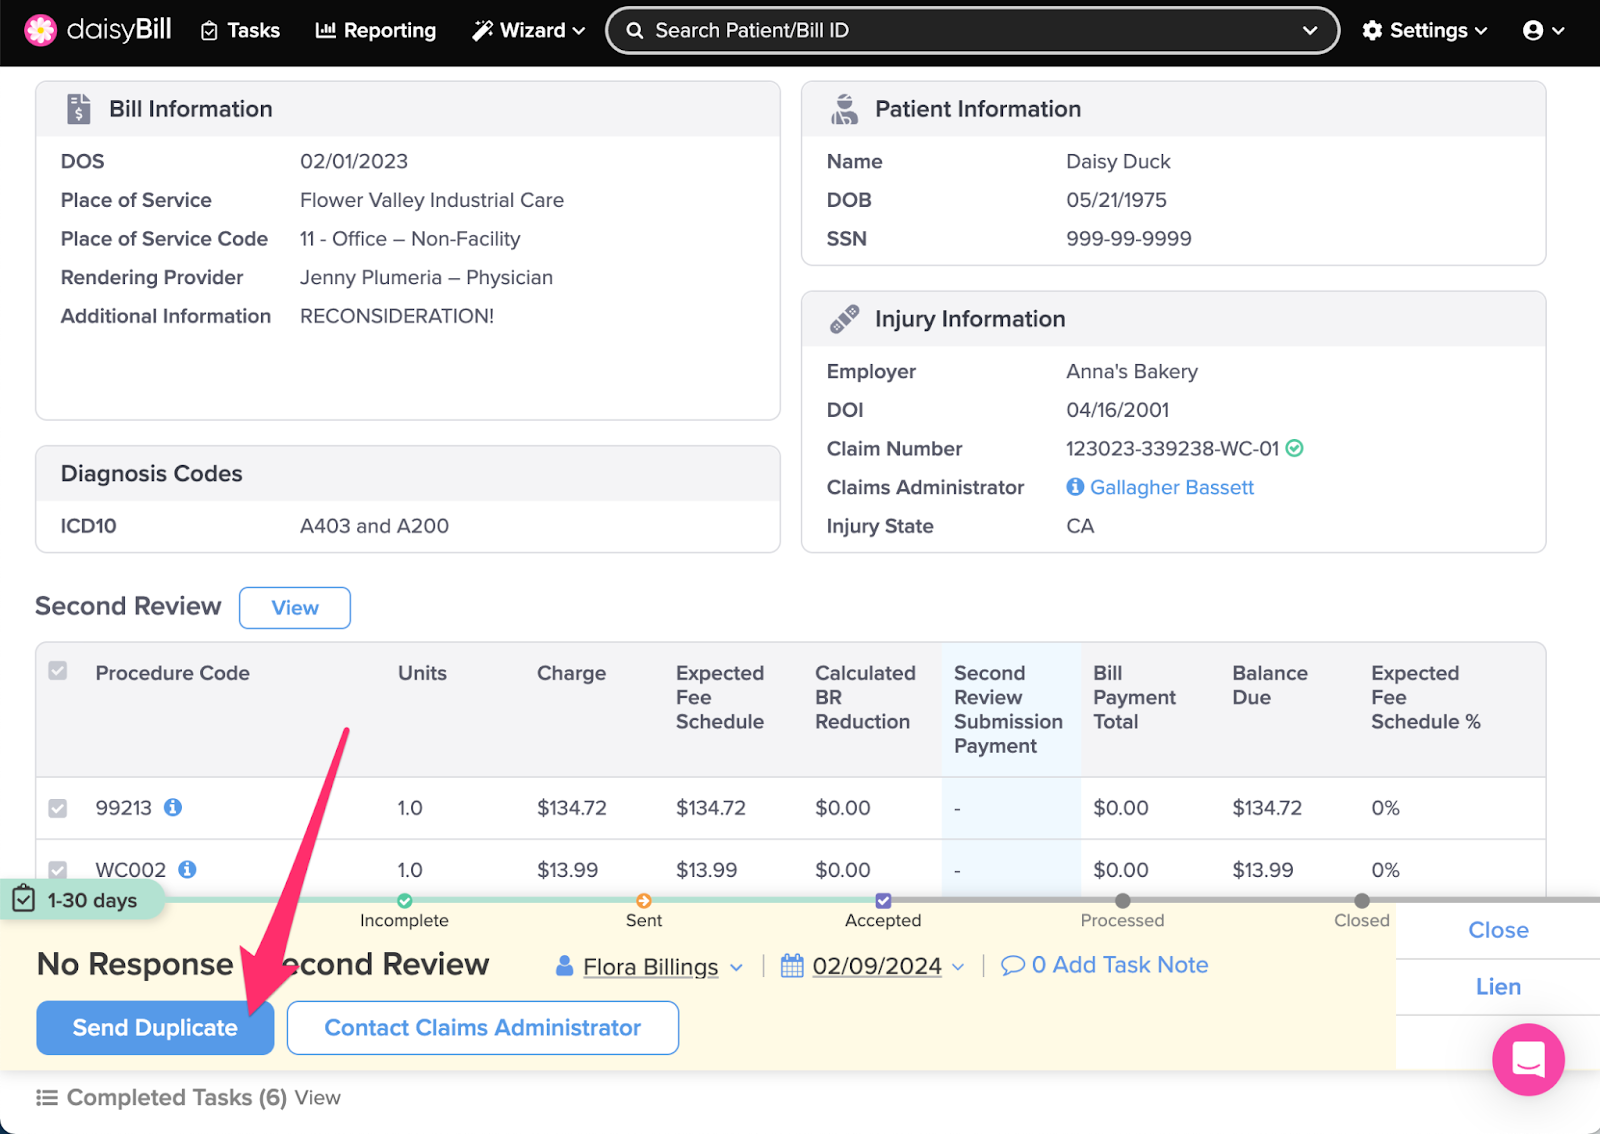
Task: Toggle the select-all checkbox in table header
Action: tap(58, 671)
